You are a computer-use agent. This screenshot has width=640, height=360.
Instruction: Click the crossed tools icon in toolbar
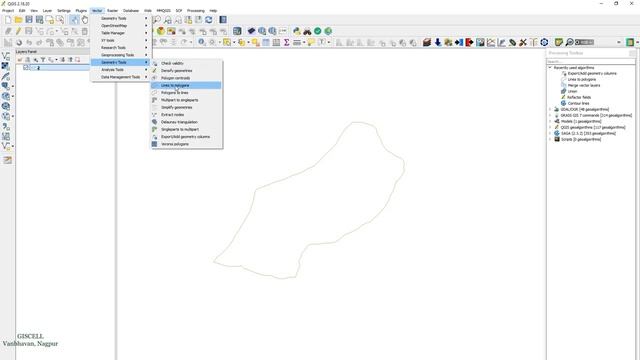(x=523, y=42)
